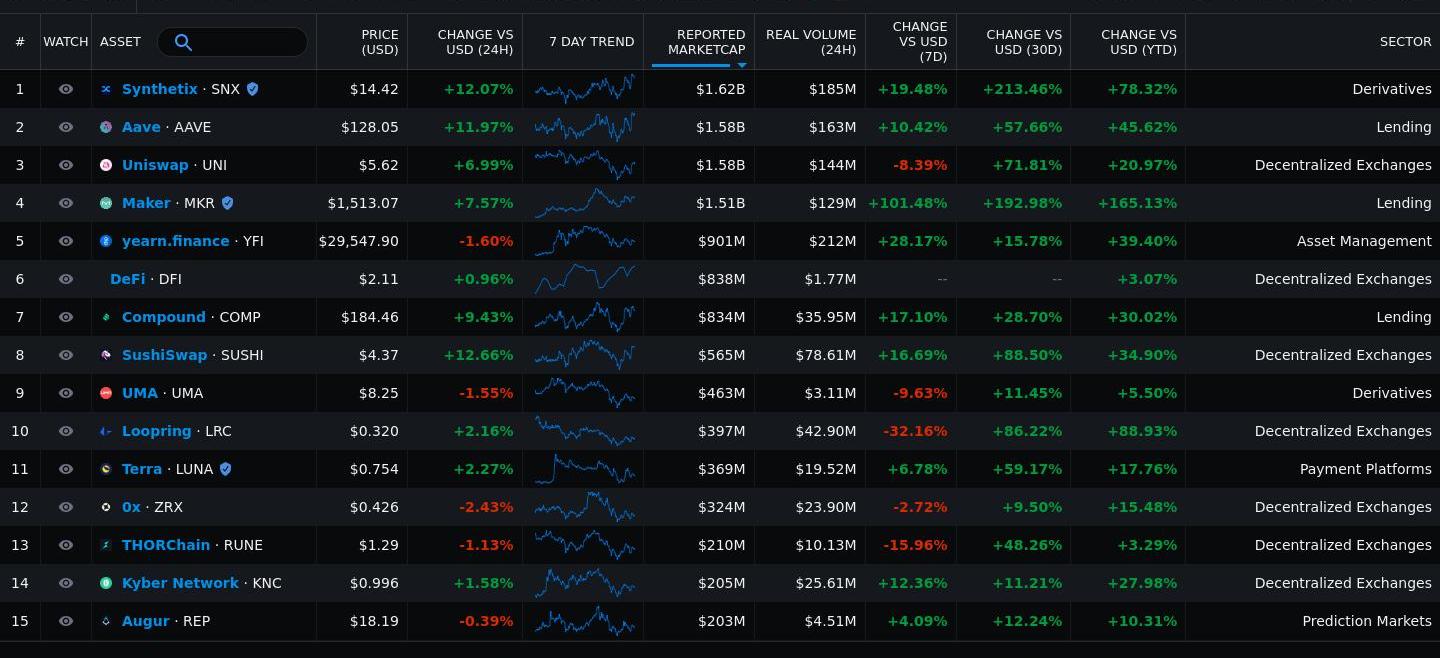Open the SushiSwap asset link

point(164,355)
